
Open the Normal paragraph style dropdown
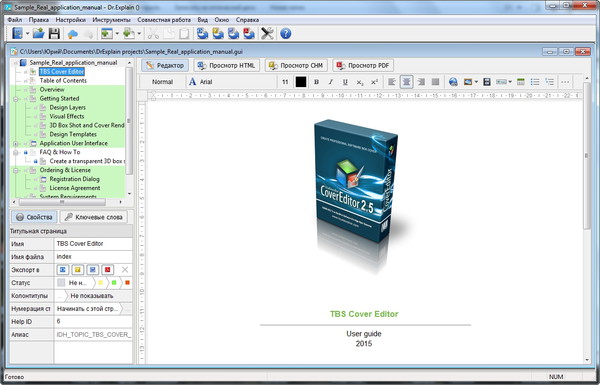click(162, 82)
